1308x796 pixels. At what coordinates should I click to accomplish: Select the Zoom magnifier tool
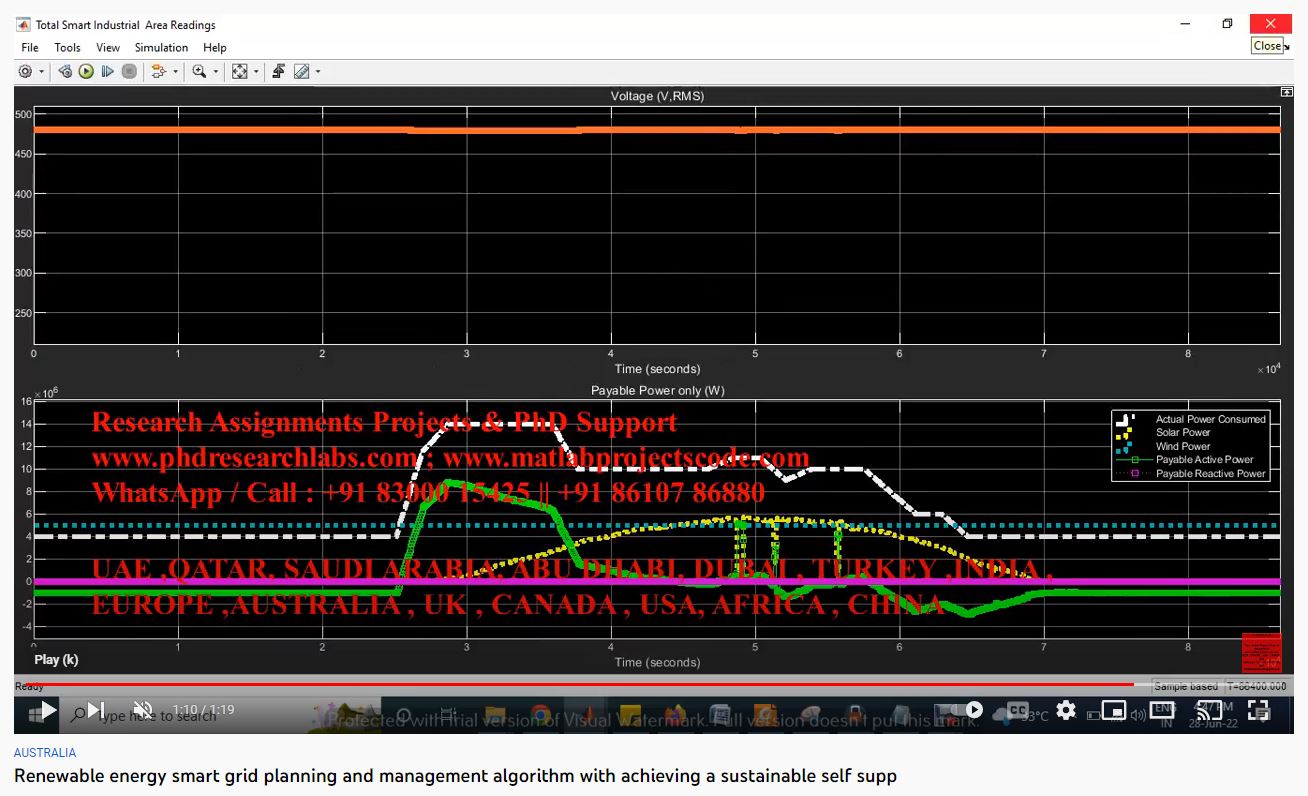199,72
